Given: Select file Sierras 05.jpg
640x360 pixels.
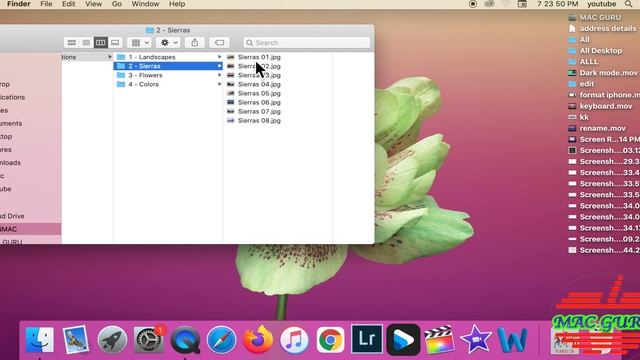Looking at the screenshot, I should click(x=259, y=93).
